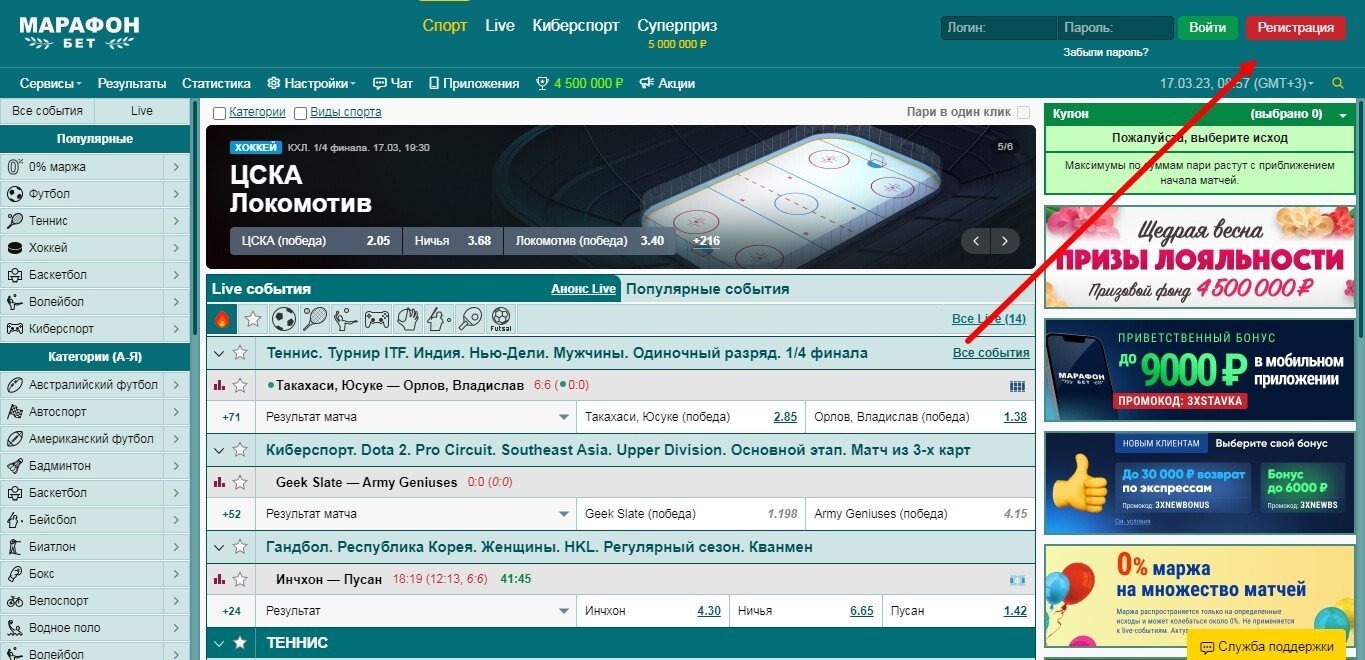Image resolution: width=1365 pixels, height=660 pixels.
Task: Toggle Пари в один клик checkbox
Action: point(1023,113)
